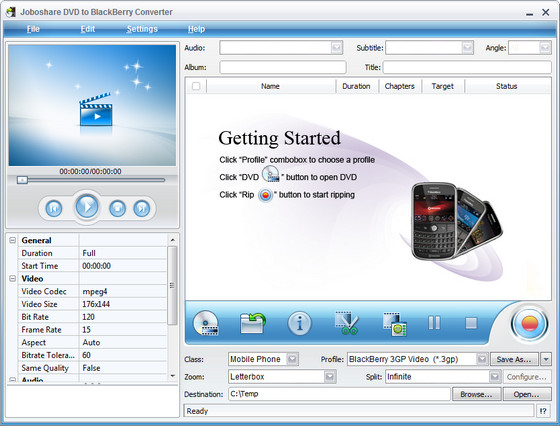Viewport: 560px width, 426px height.
Task: Click the open folder icon in toolbar
Action: 253,323
